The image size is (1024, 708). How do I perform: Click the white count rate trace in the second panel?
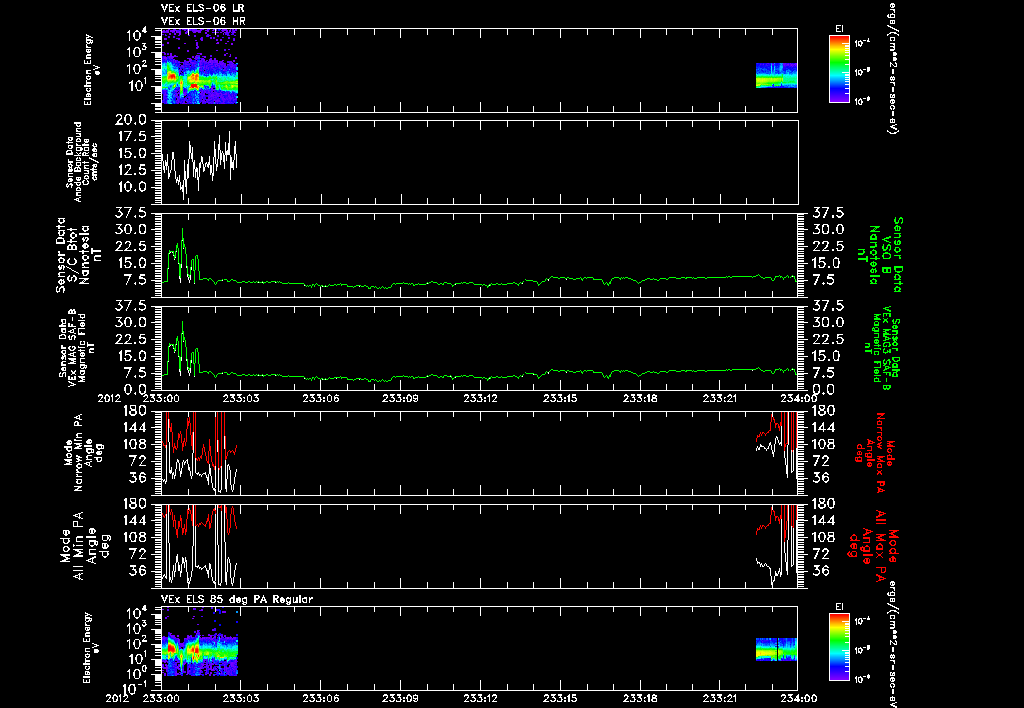199,166
